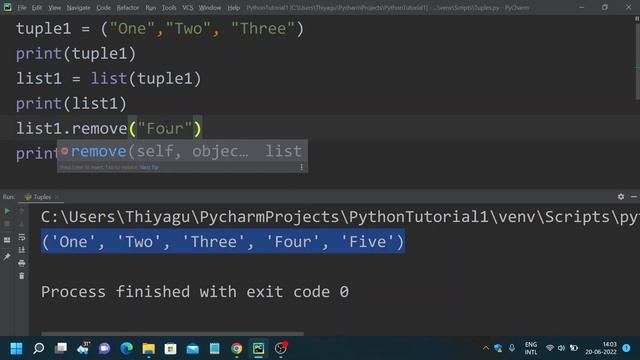Click the Stop square icon in Run panel
Viewport: 640px width, 360px height.
[7, 224]
